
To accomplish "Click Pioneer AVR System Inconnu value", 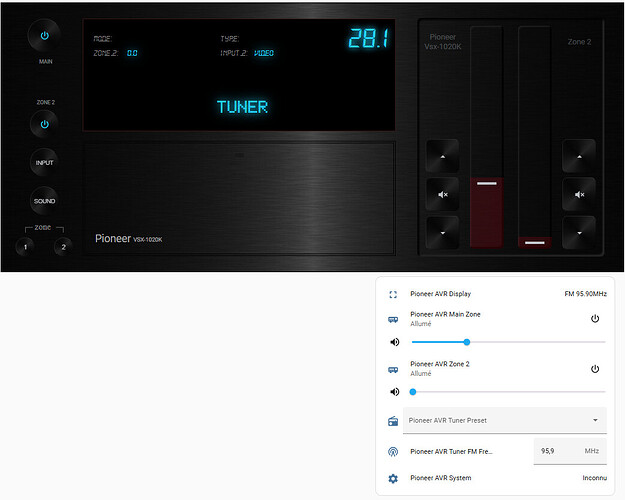I will coord(594,478).
